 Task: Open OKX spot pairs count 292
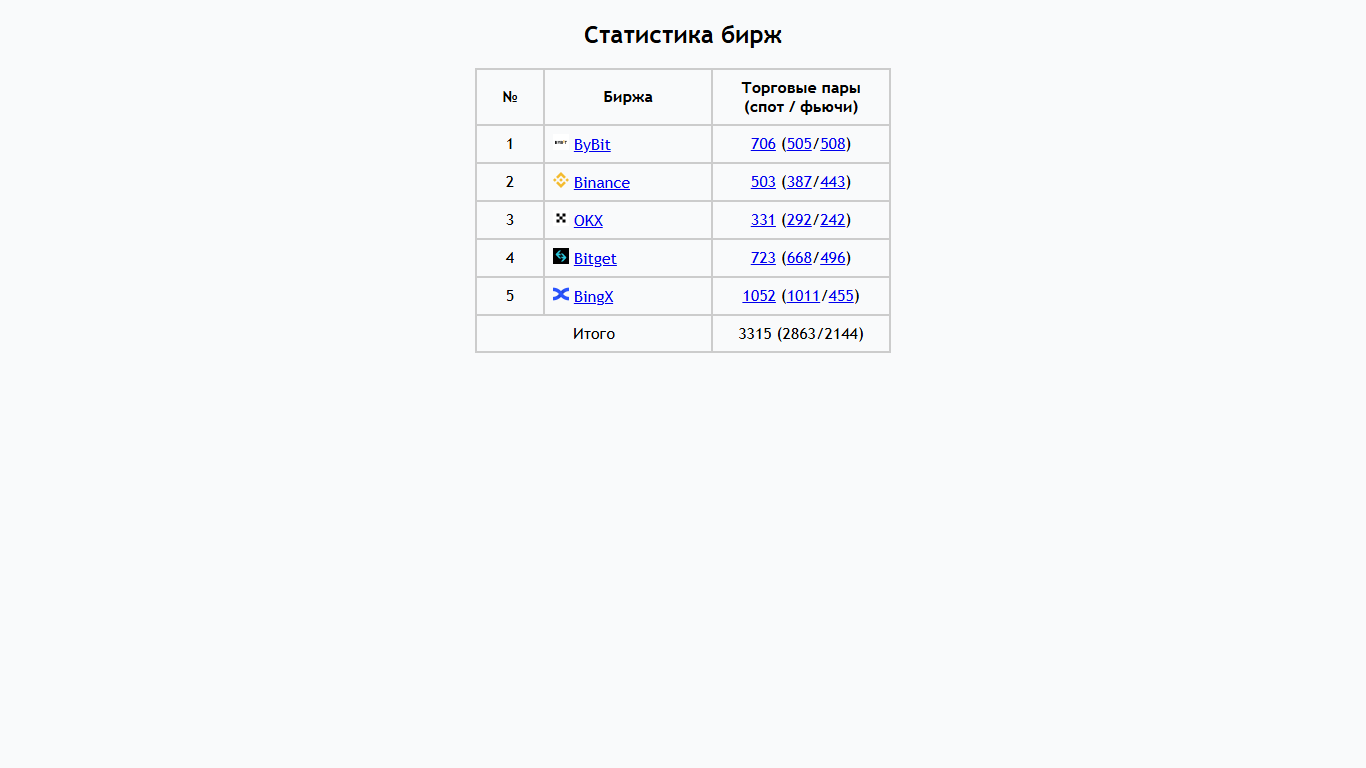pyautogui.click(x=799, y=220)
